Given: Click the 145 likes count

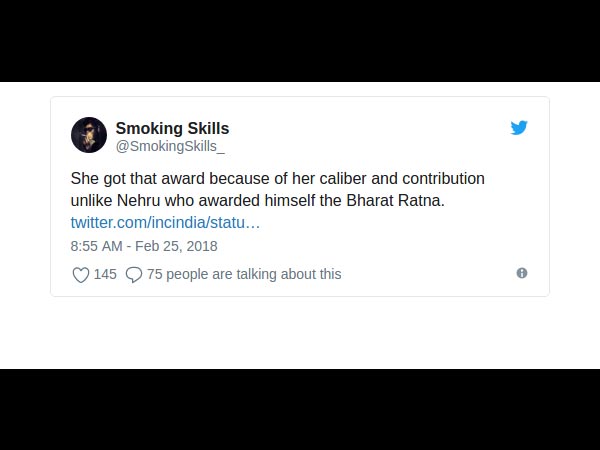Looking at the screenshot, I should [x=105, y=274].
